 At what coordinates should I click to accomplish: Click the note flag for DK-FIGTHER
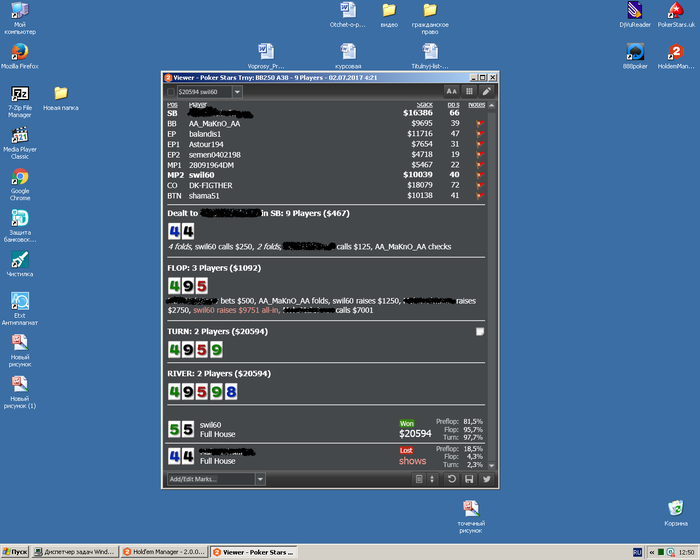(480, 185)
